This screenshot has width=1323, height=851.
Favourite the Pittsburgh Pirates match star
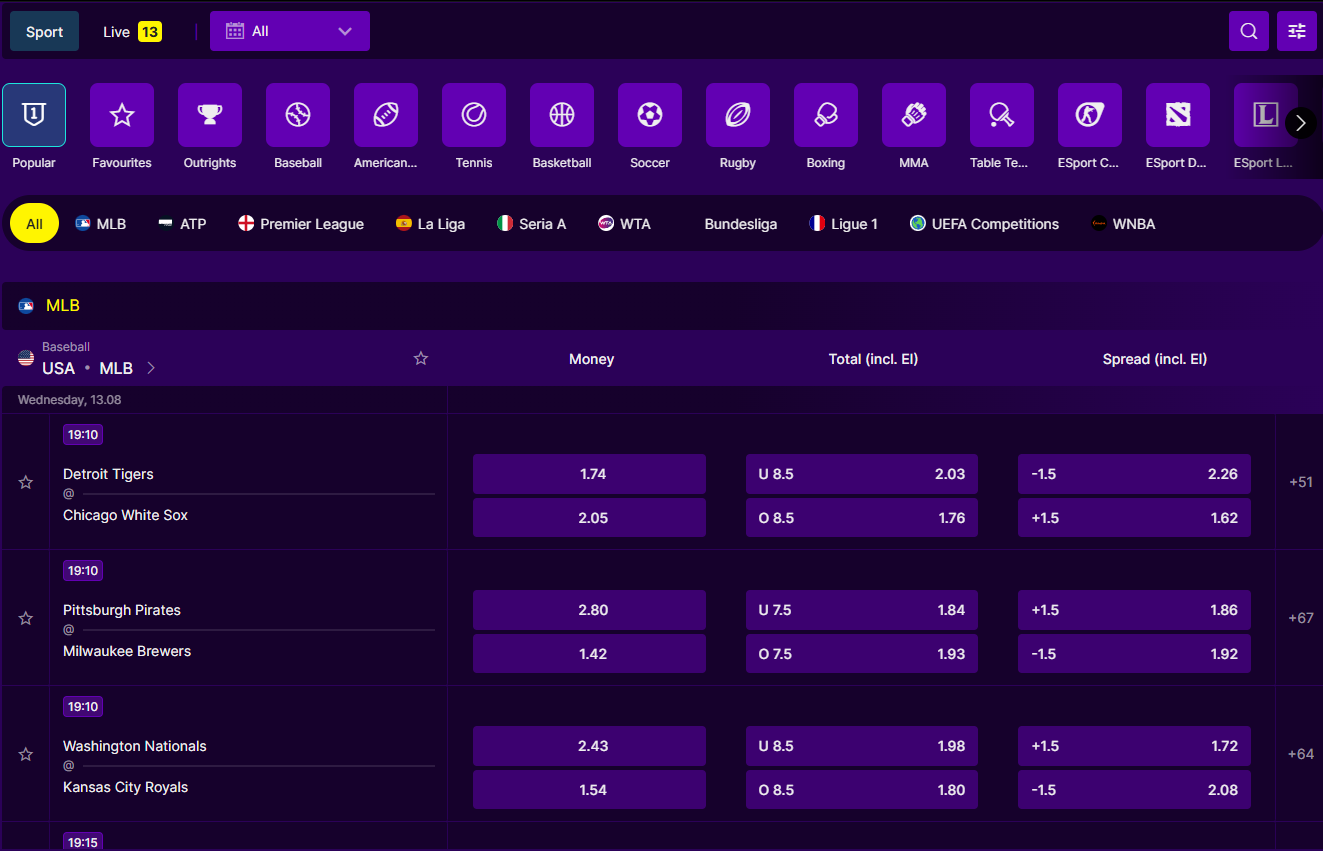point(26,618)
